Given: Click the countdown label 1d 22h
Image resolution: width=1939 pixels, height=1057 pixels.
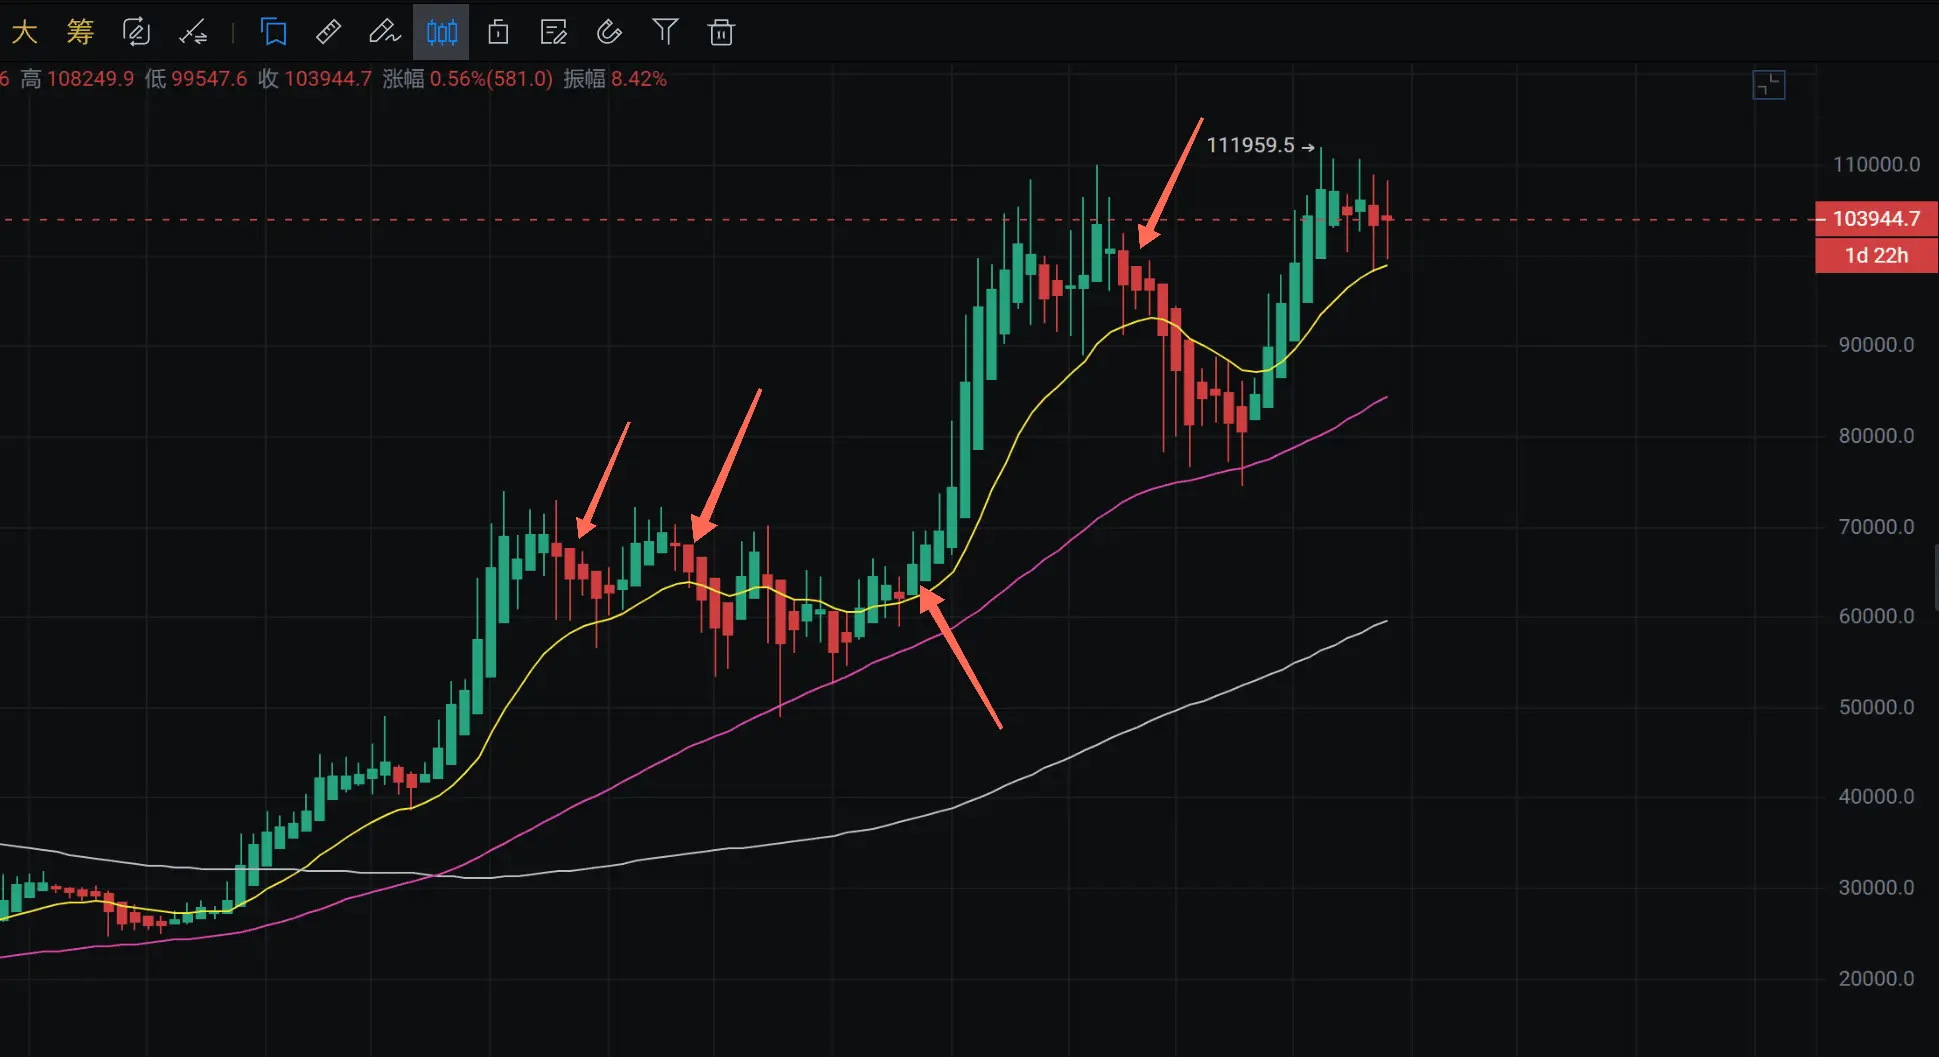Looking at the screenshot, I should pyautogui.click(x=1876, y=255).
